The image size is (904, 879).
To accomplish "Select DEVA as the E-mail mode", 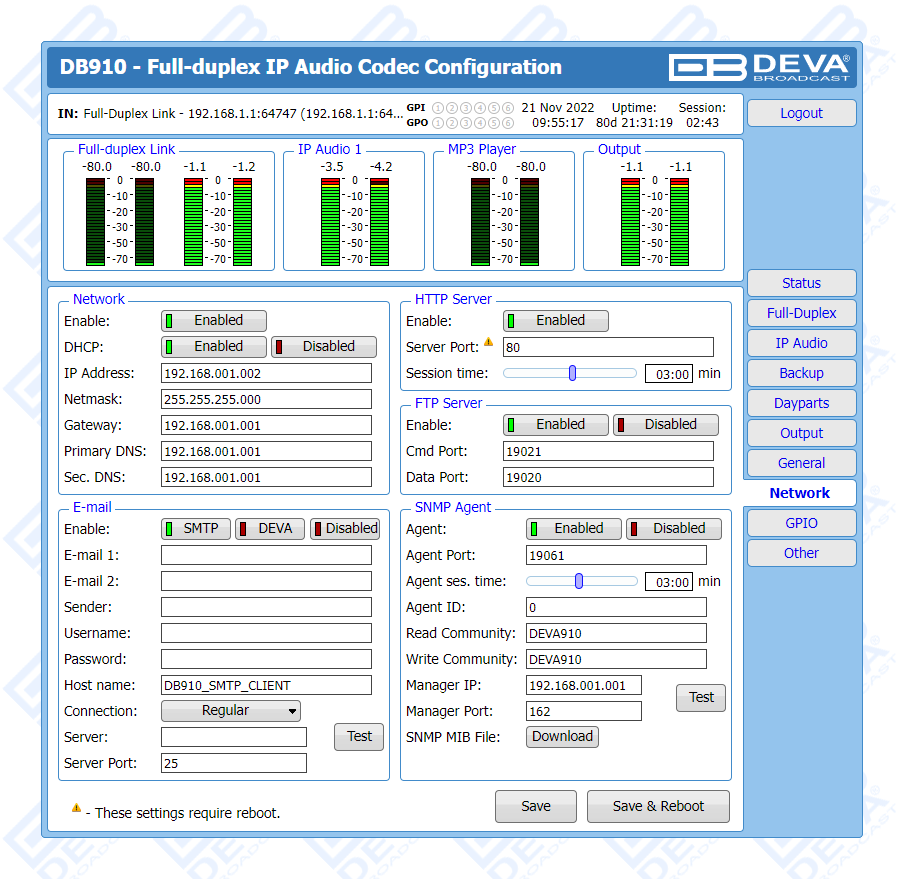I will click(x=270, y=529).
